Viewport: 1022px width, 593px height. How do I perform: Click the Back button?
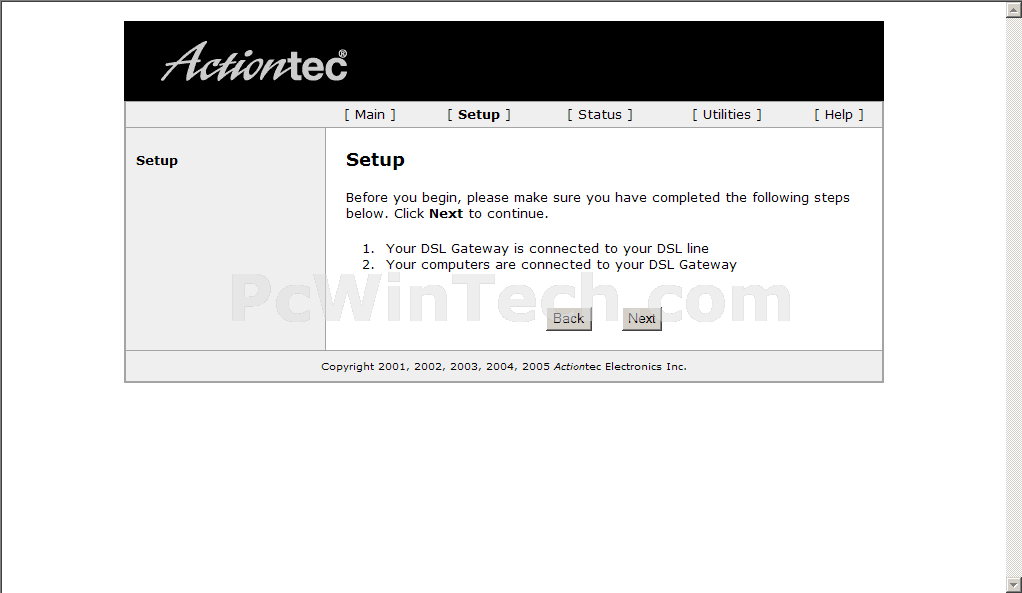click(568, 319)
